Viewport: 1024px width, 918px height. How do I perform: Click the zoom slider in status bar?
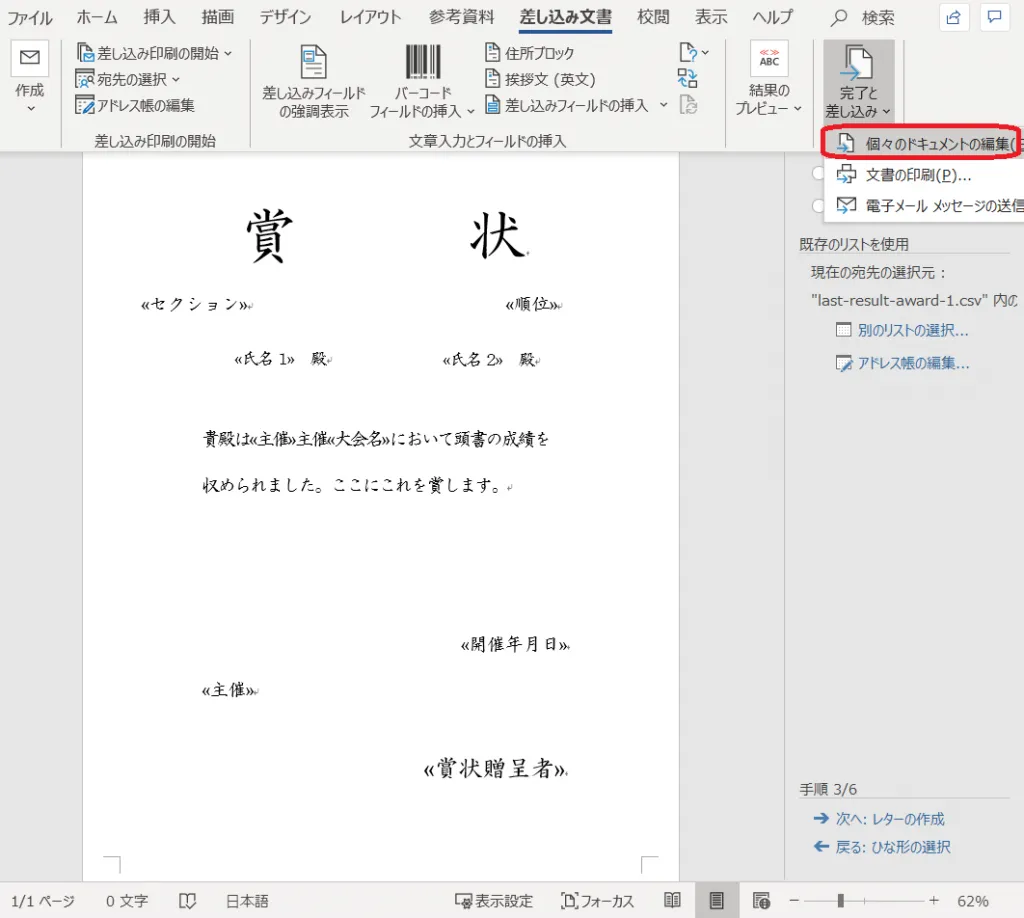tap(842, 900)
